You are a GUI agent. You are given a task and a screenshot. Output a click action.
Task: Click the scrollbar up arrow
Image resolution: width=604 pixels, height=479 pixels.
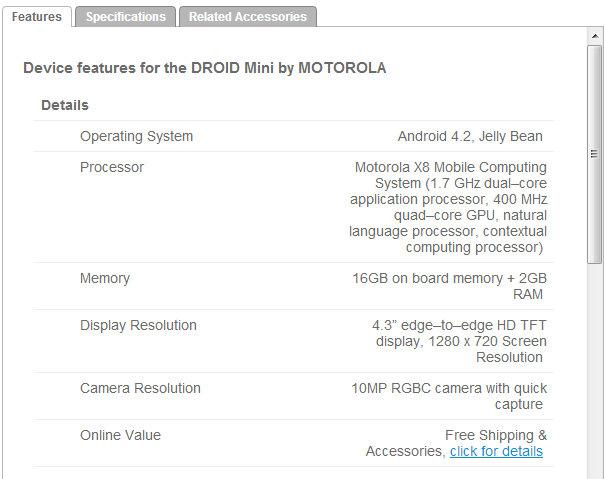pos(595,36)
